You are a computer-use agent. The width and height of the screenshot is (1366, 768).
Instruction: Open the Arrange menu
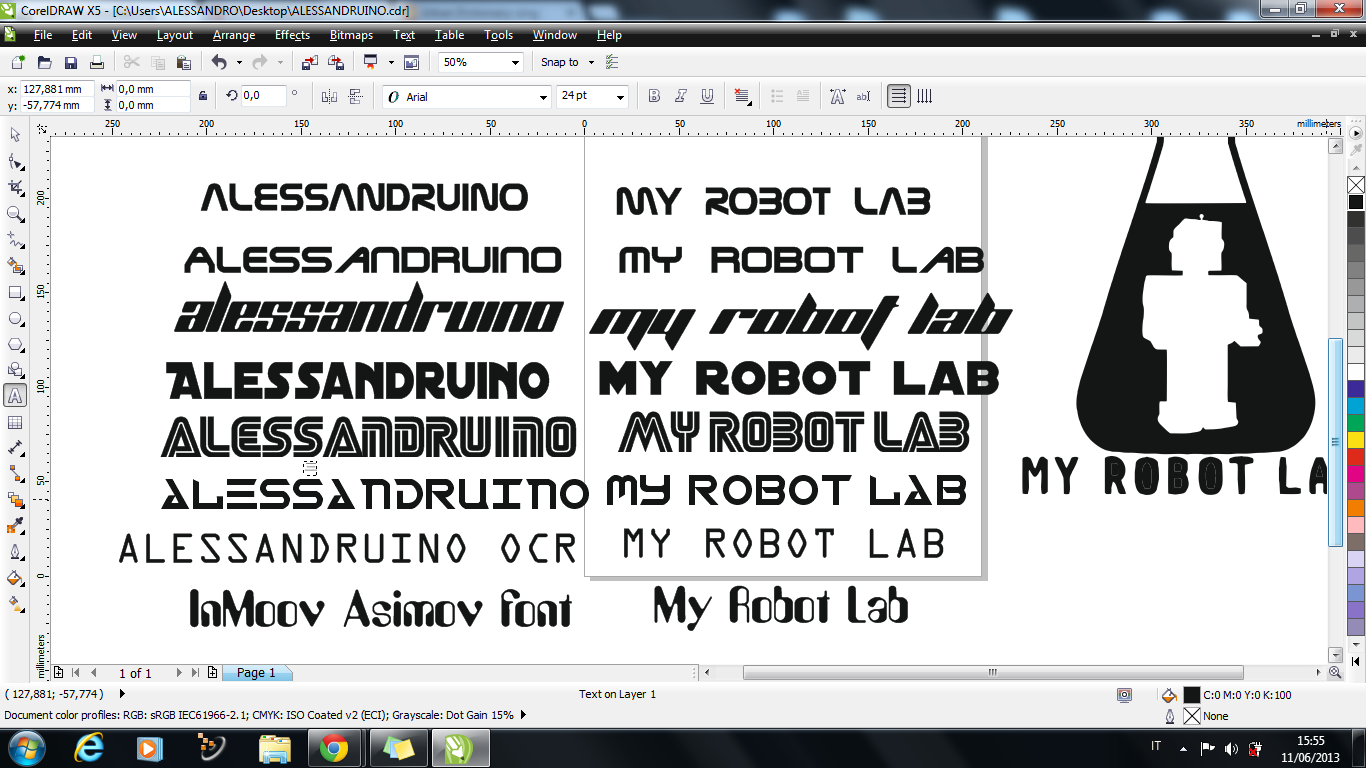[x=234, y=35]
